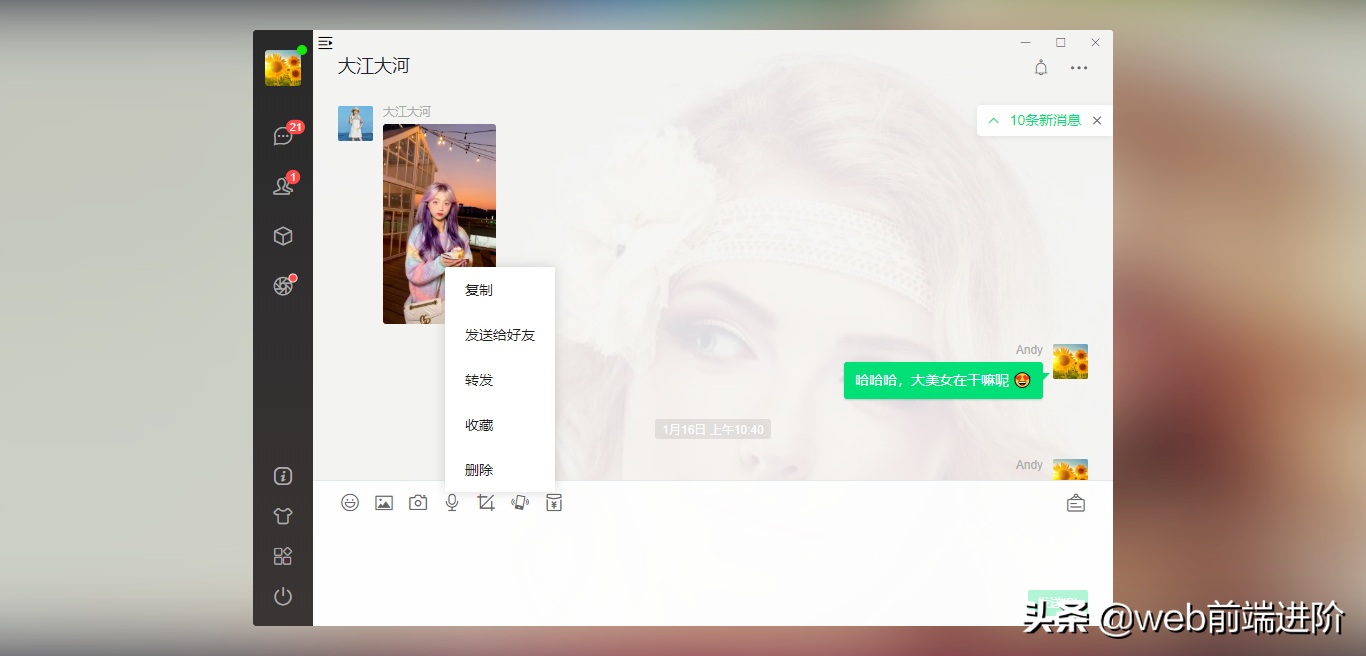Open the emoji picker
Screen dimensions: 1366x656
350,502
